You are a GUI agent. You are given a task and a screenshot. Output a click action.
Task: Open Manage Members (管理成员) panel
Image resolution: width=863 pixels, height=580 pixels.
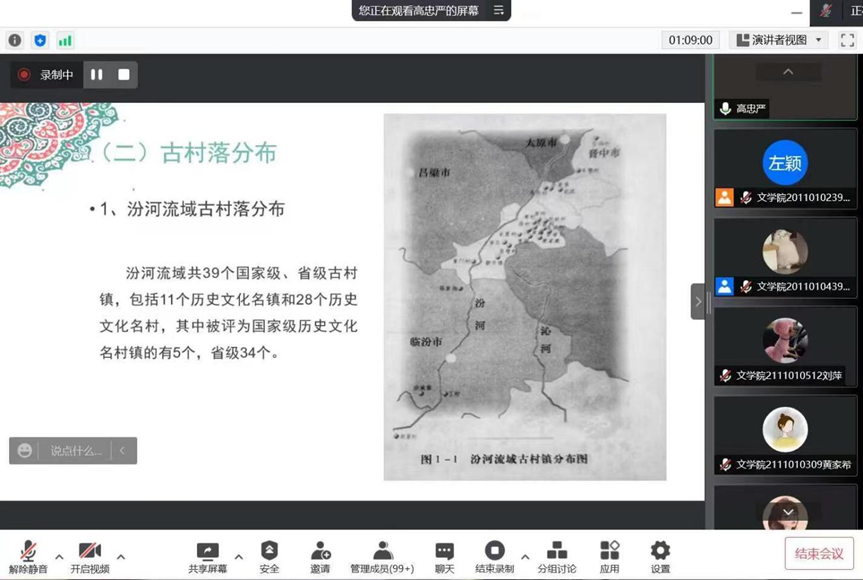381,555
